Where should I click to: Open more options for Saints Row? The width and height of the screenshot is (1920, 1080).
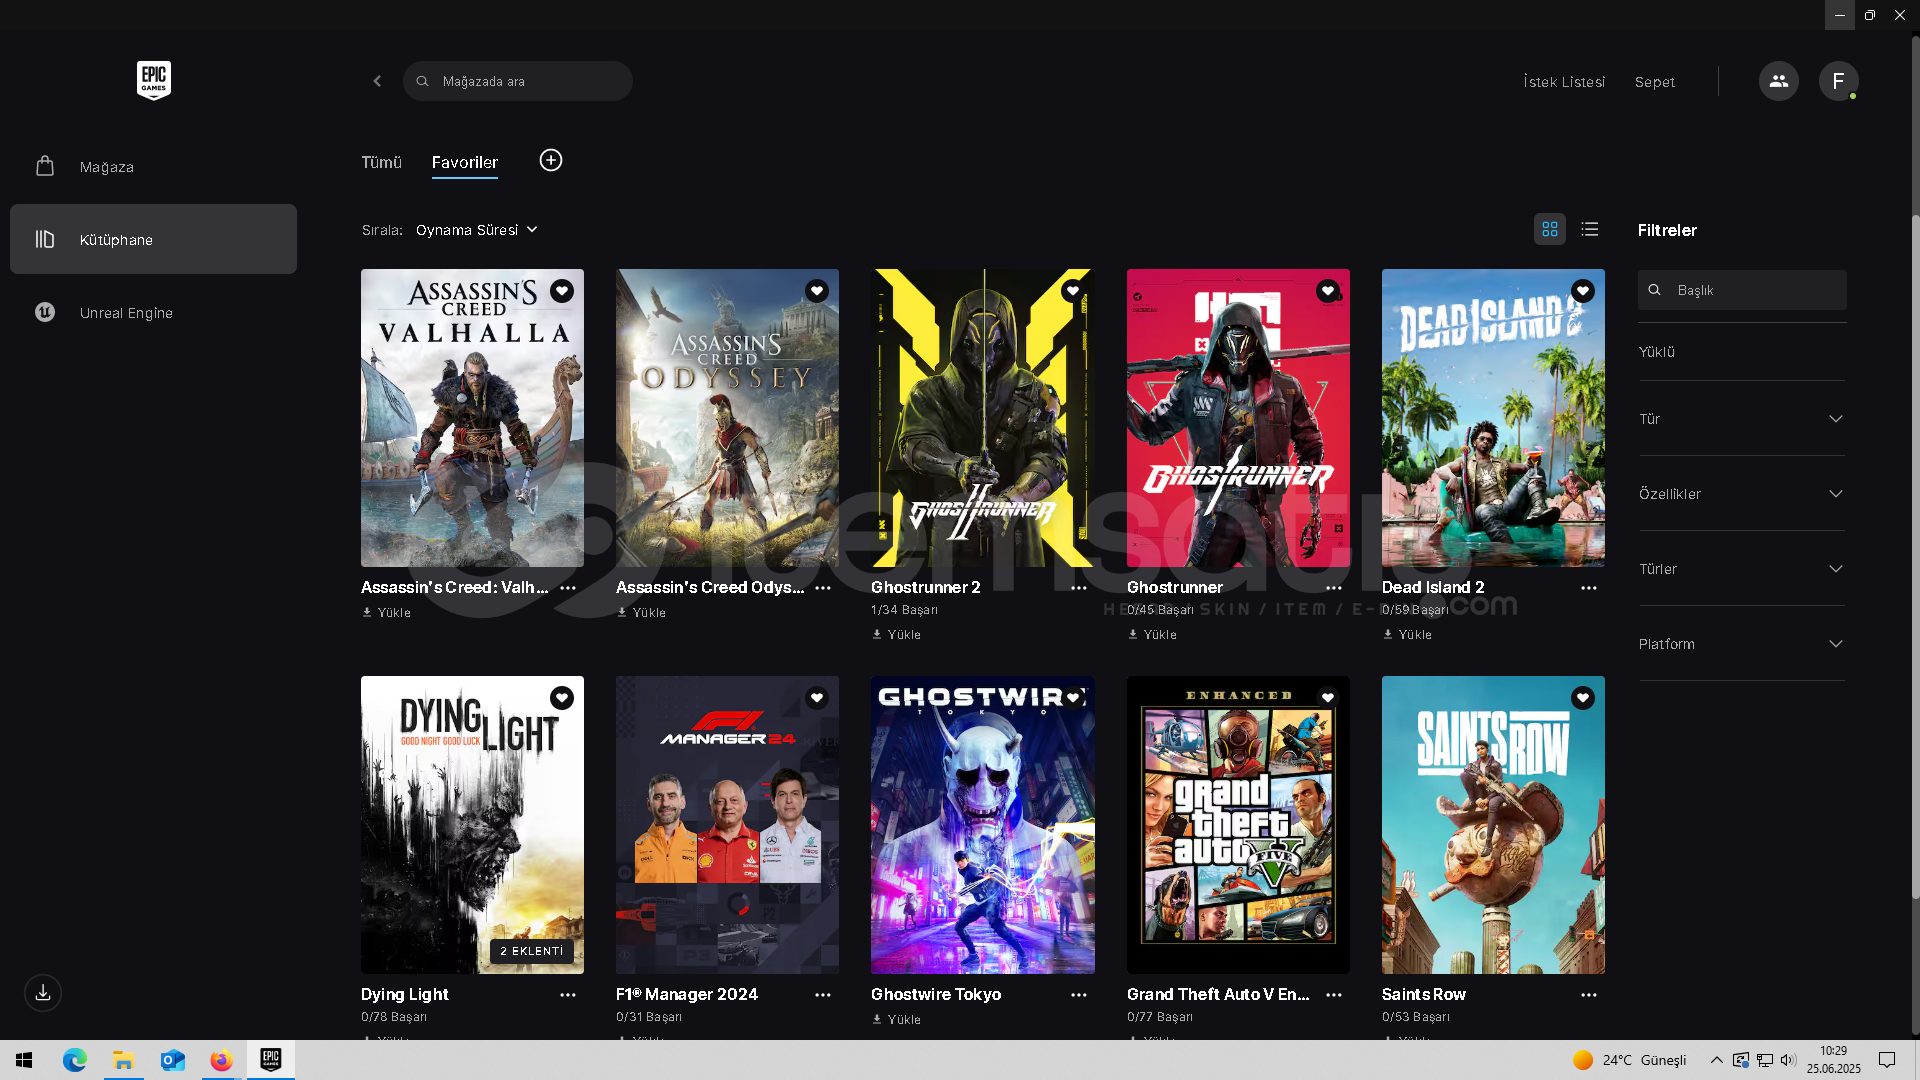click(1589, 995)
